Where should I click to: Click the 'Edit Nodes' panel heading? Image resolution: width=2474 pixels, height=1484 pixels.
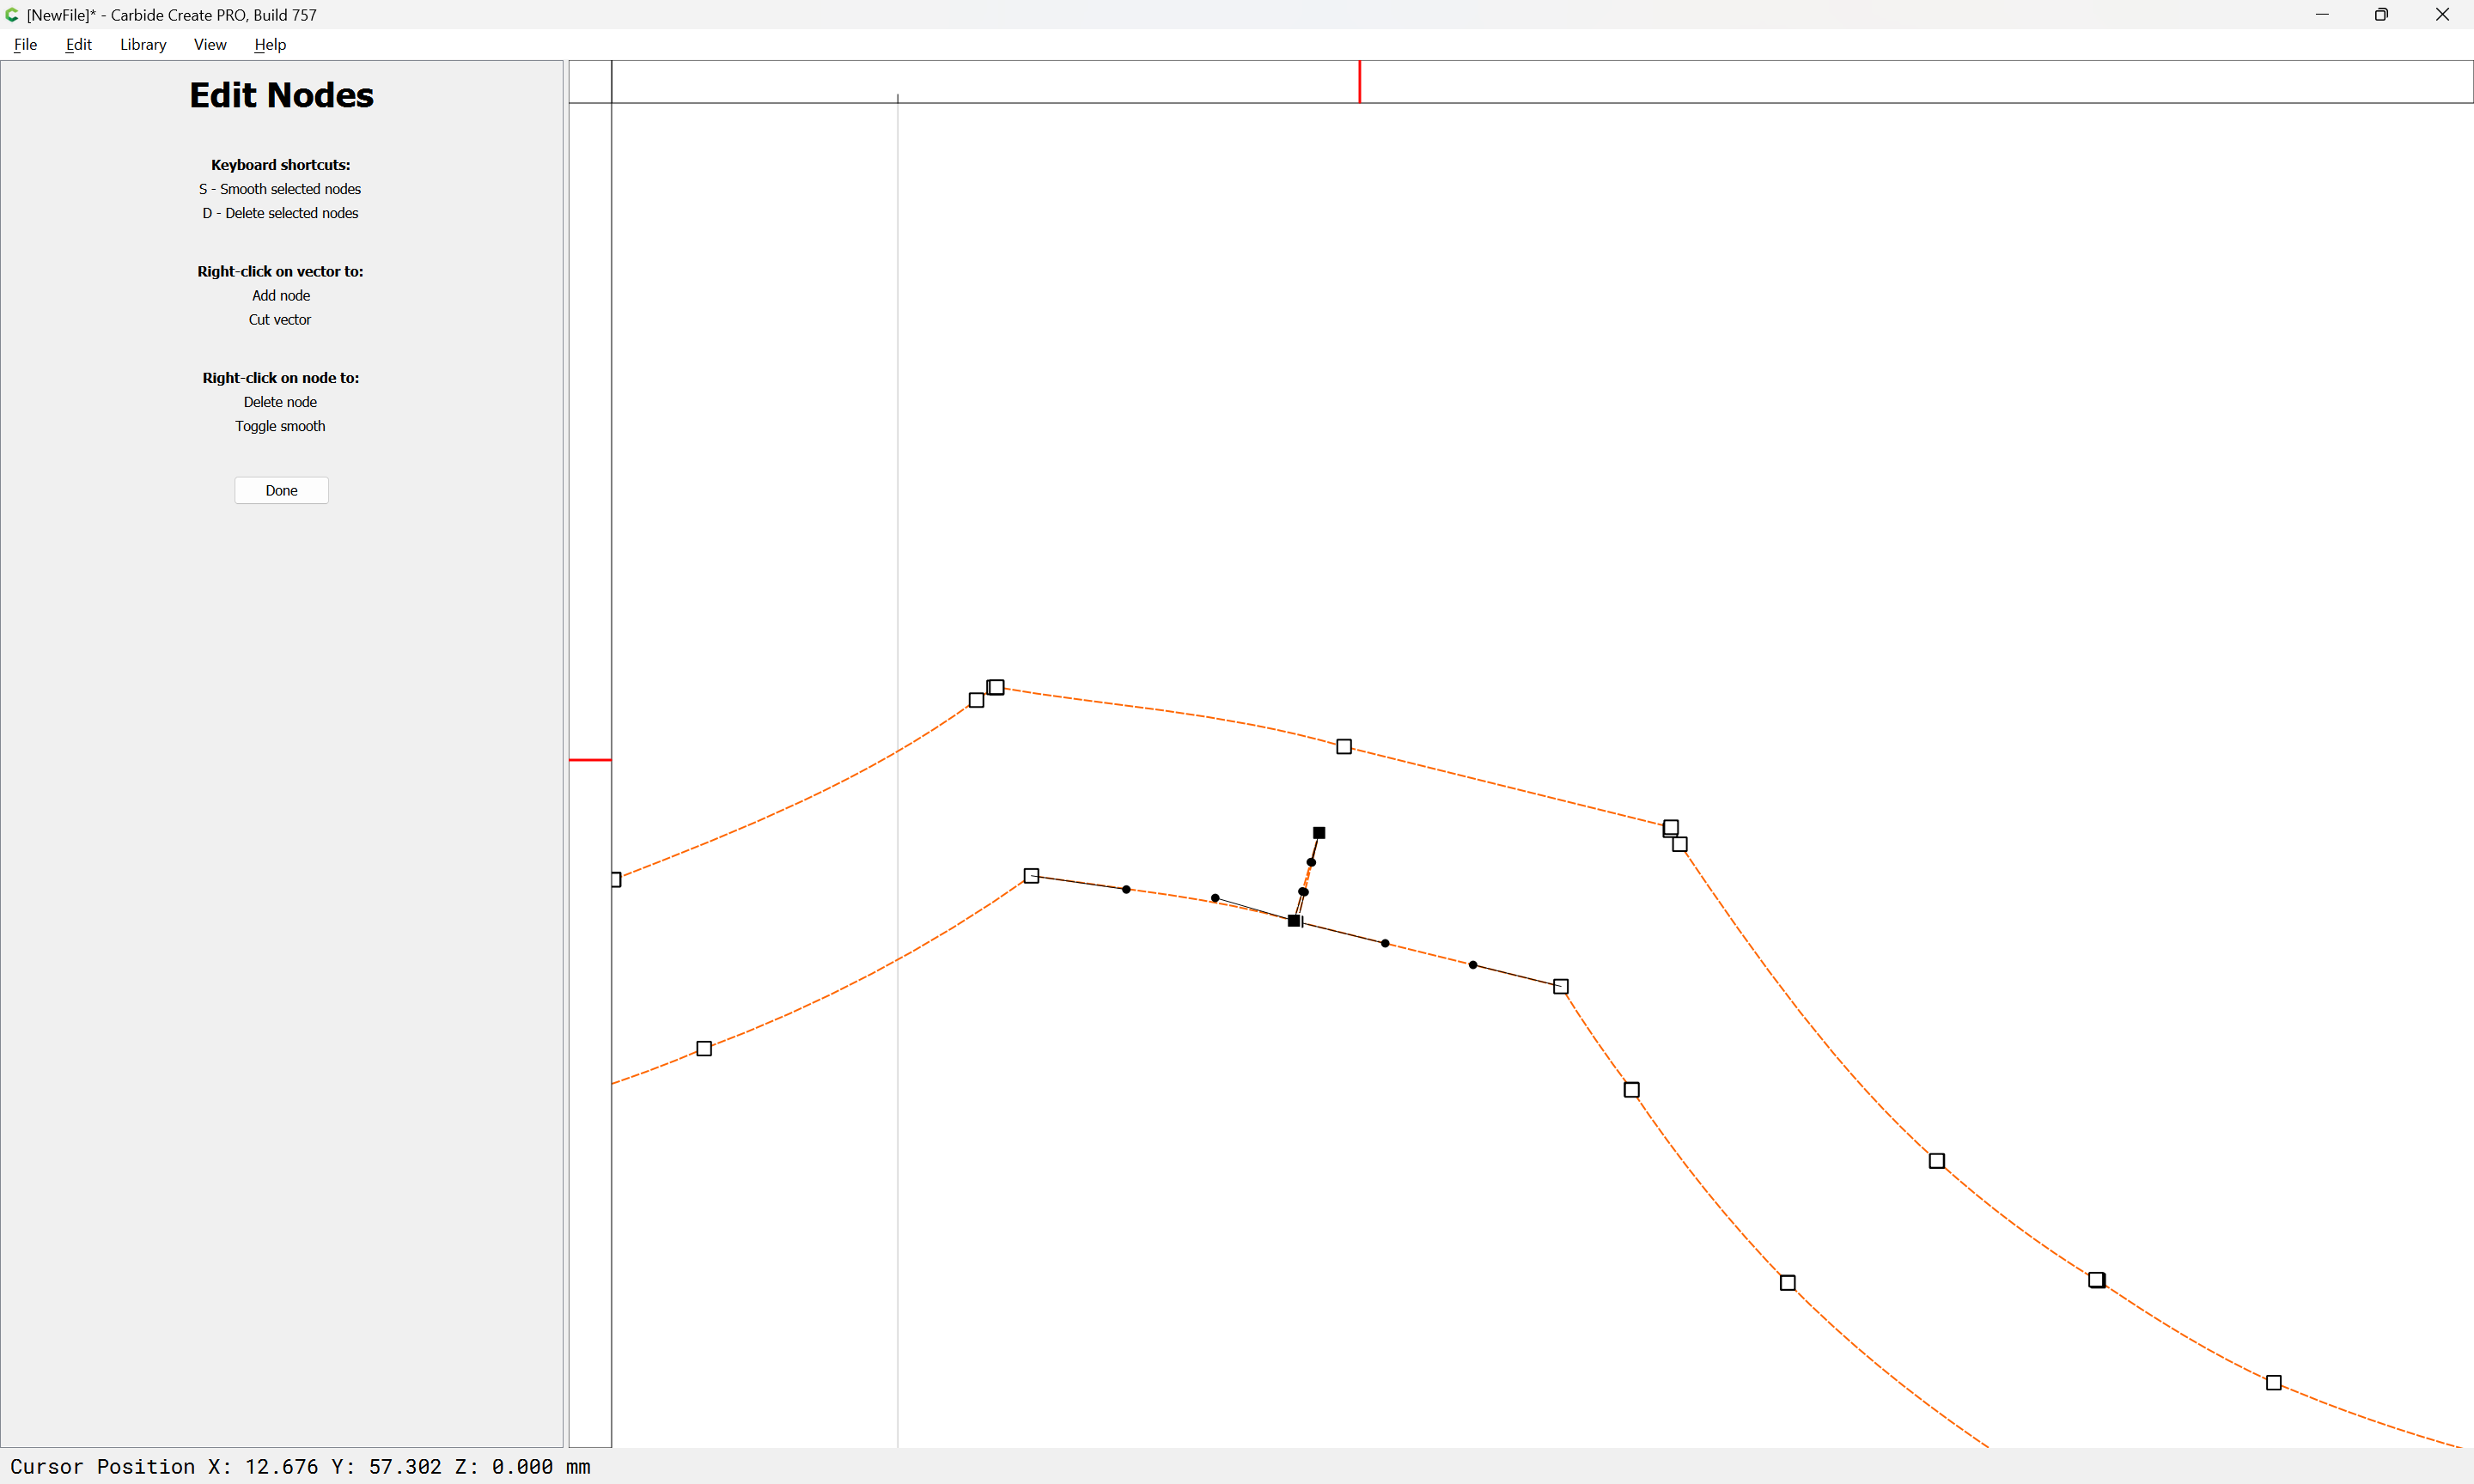point(281,95)
